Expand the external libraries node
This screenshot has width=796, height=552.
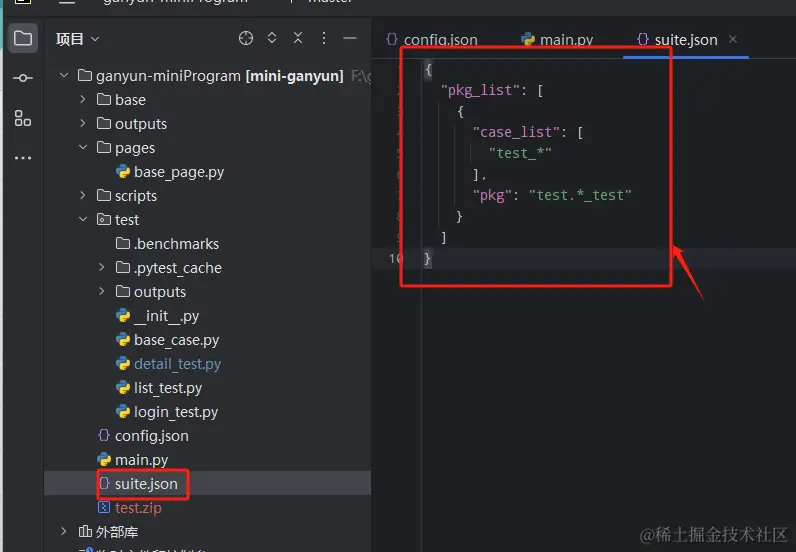(x=64, y=531)
